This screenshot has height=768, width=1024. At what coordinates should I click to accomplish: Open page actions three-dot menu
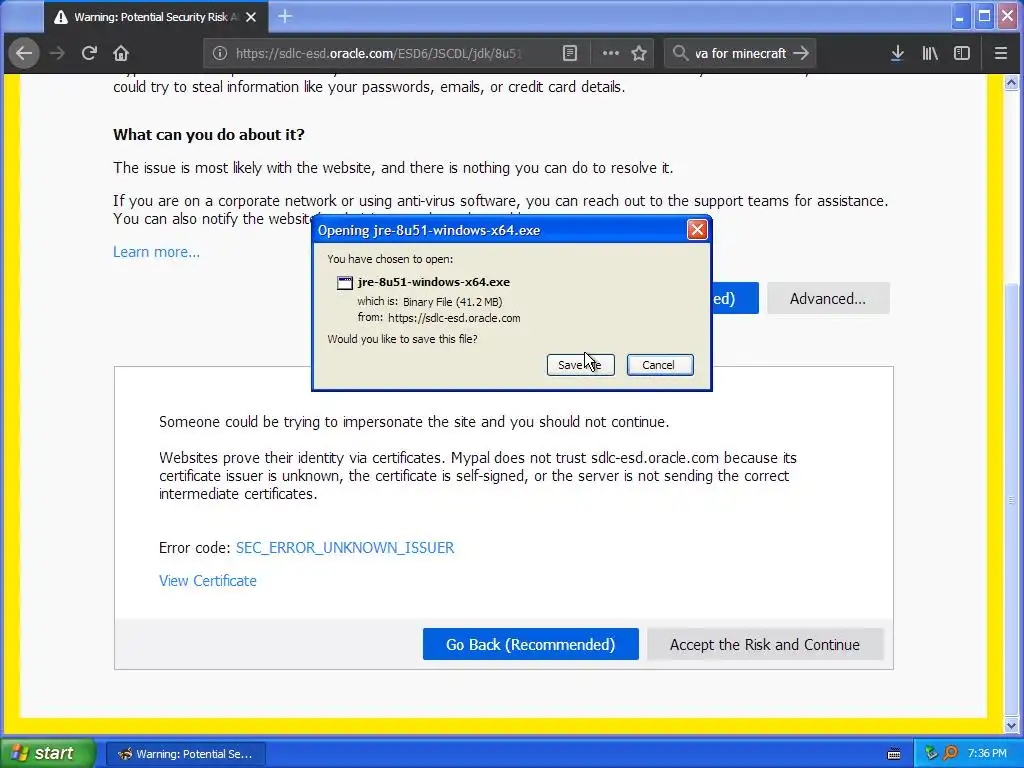click(611, 53)
